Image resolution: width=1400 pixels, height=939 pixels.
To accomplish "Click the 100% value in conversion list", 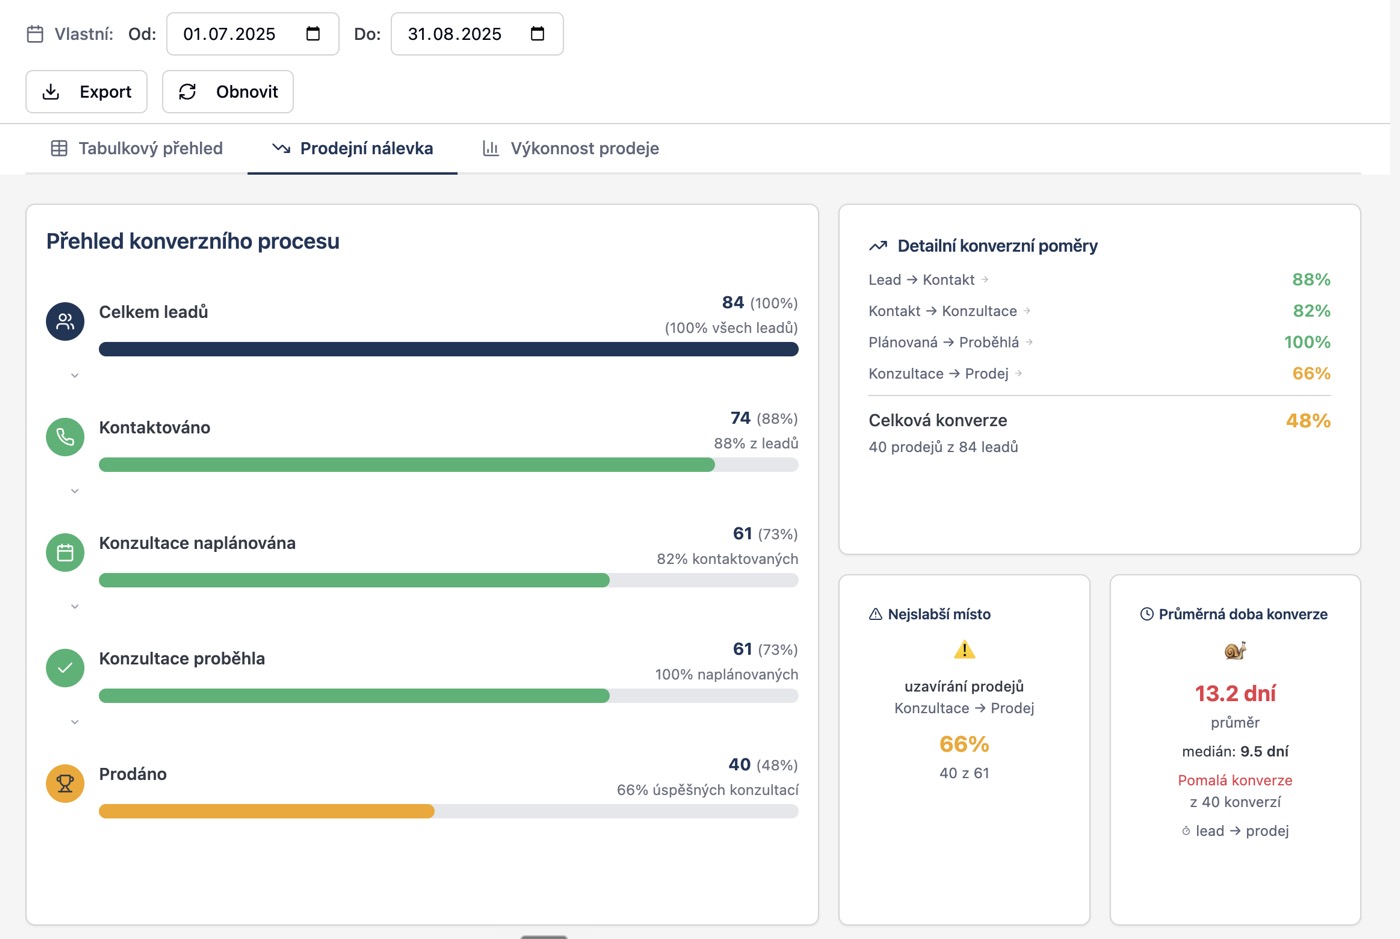I will (1307, 342).
